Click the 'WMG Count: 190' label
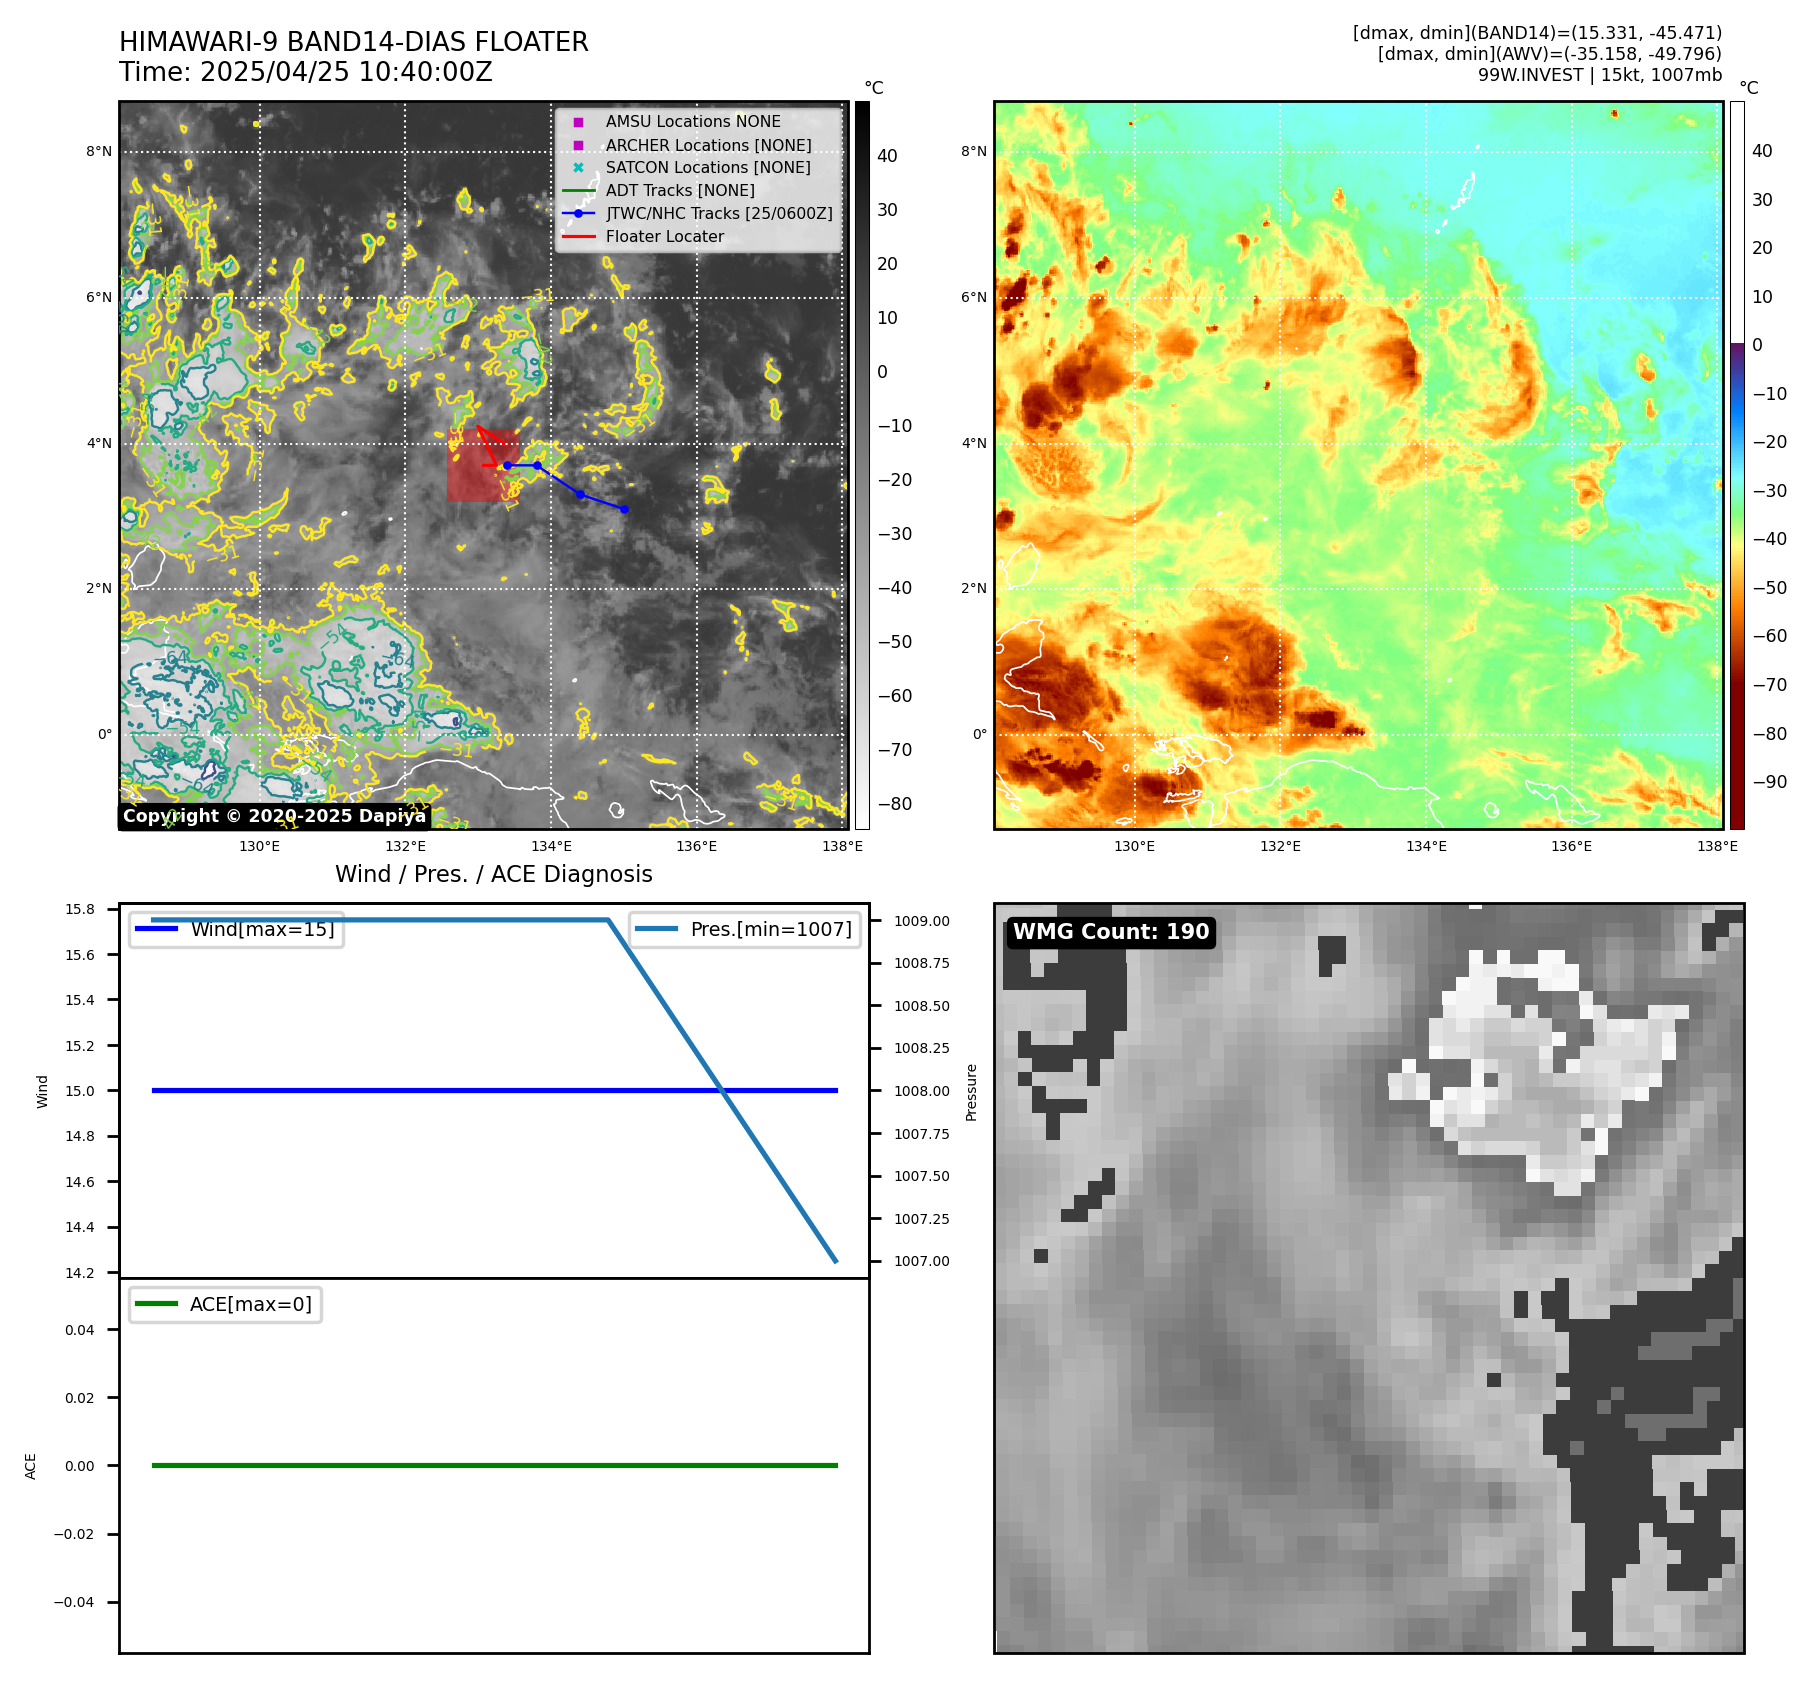1813x1690 pixels. click(x=1111, y=932)
